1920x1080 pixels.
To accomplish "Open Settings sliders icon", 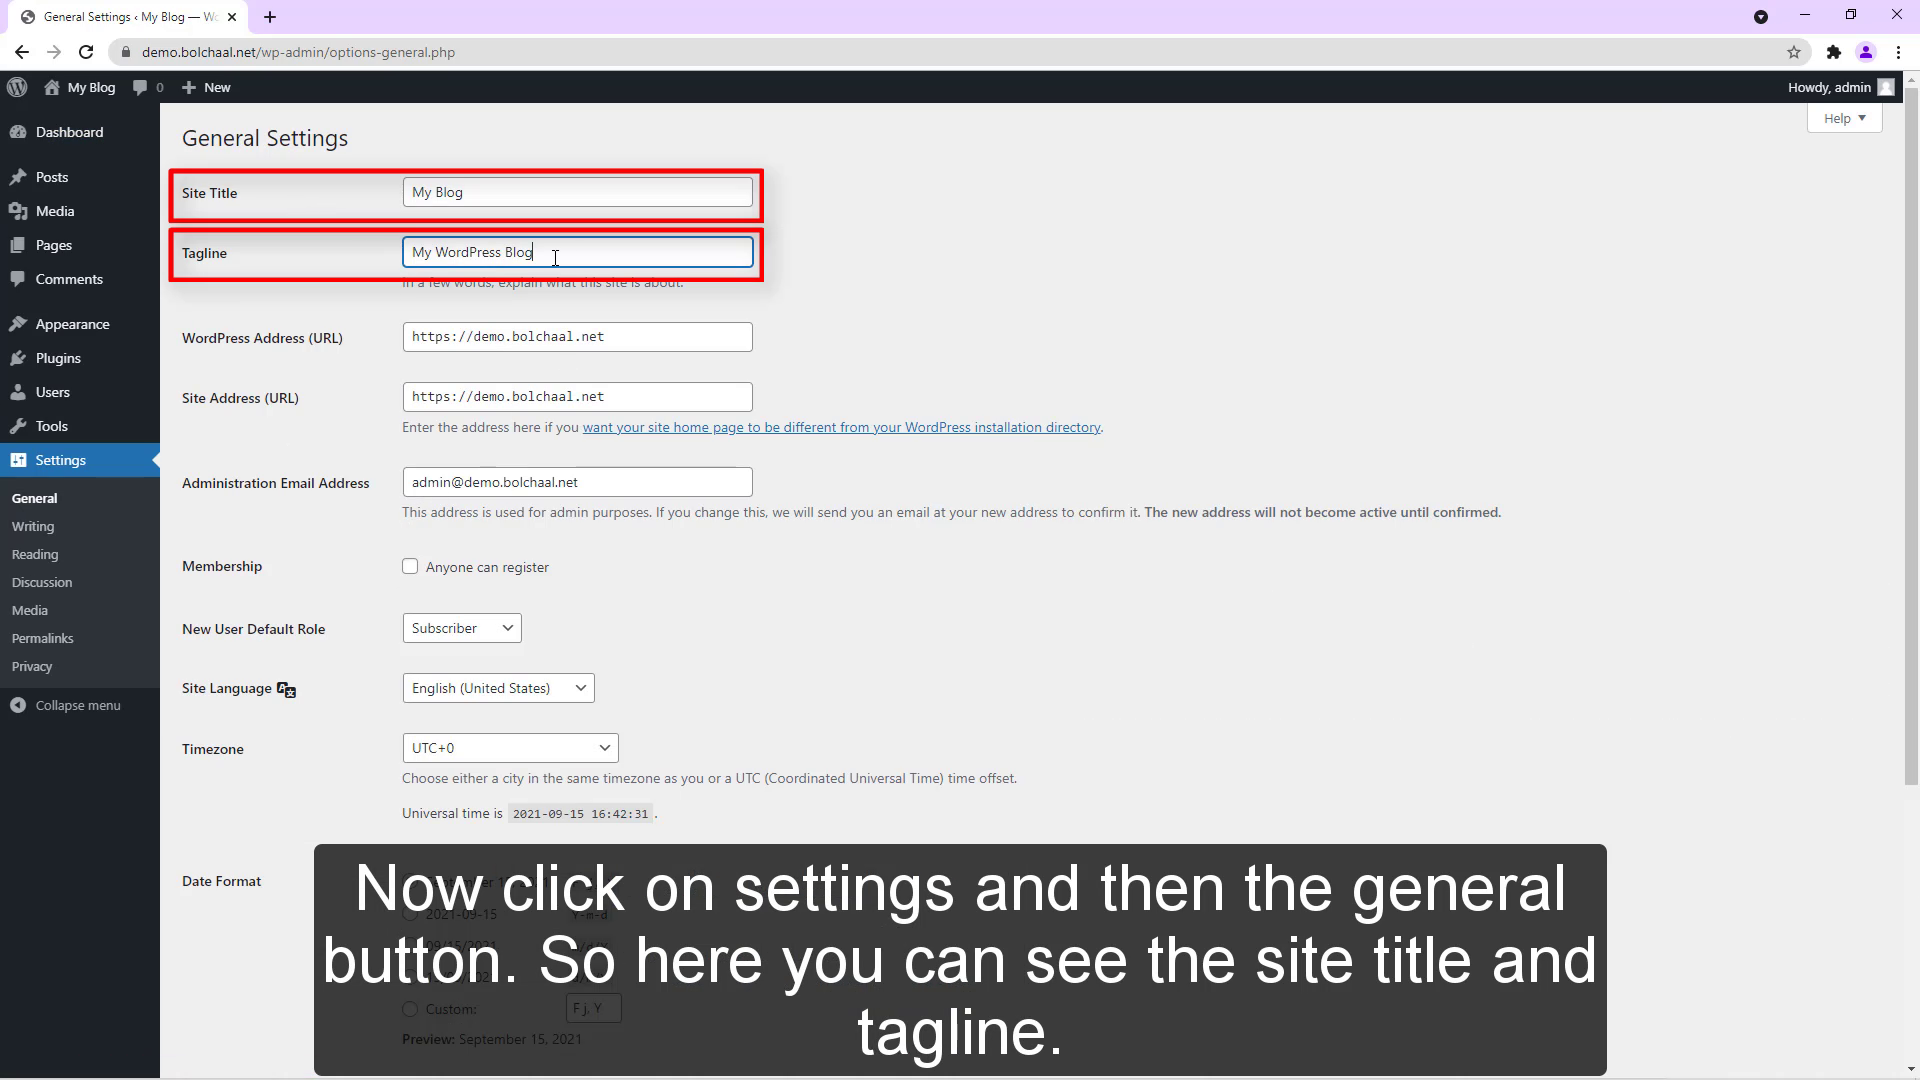I will click(18, 460).
